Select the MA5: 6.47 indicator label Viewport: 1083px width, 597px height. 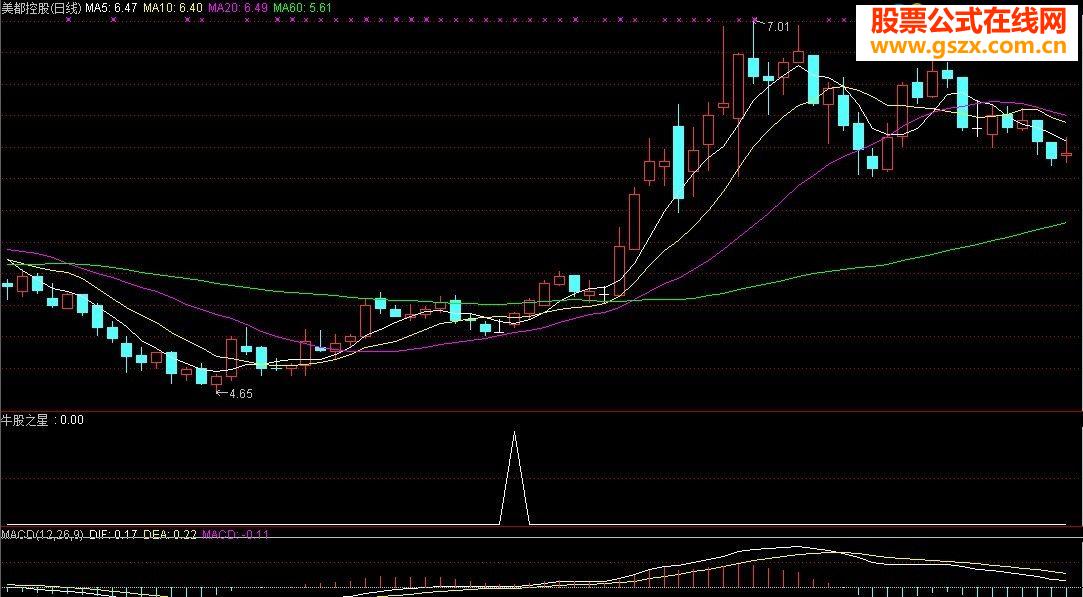pos(111,7)
